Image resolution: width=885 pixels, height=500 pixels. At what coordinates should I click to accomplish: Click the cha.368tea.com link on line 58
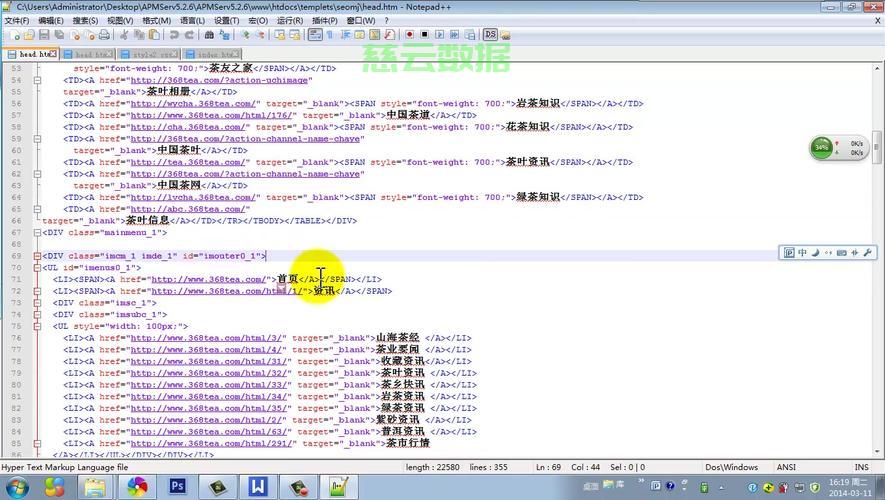tap(190, 127)
